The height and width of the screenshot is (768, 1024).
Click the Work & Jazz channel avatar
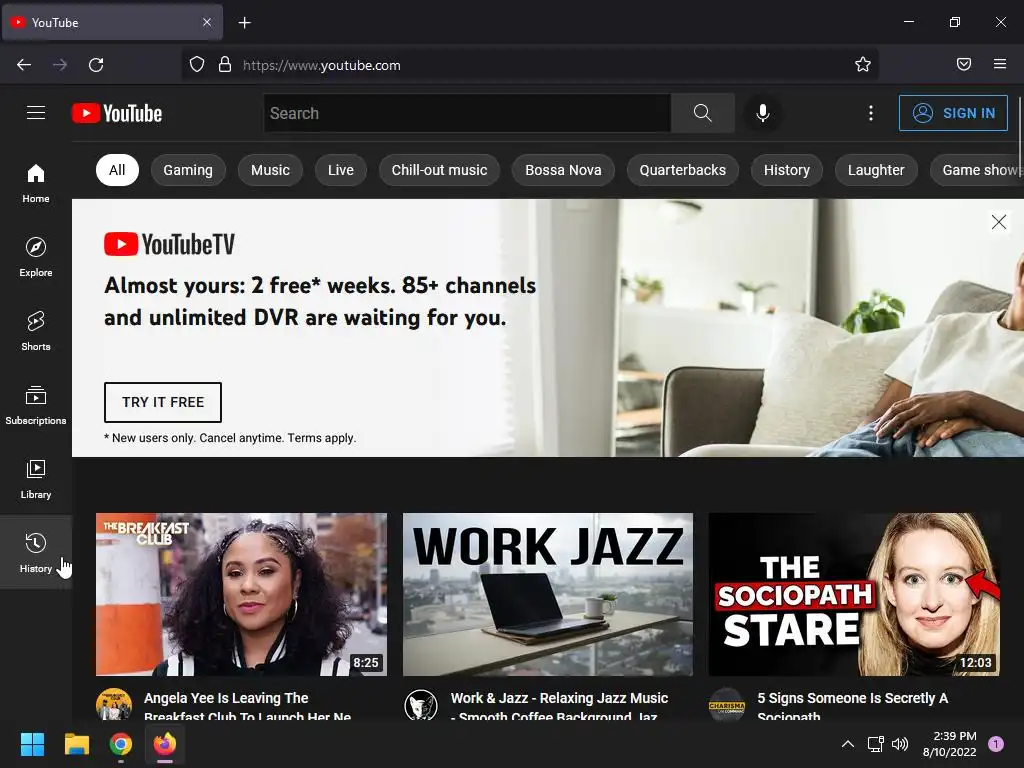[421, 705]
